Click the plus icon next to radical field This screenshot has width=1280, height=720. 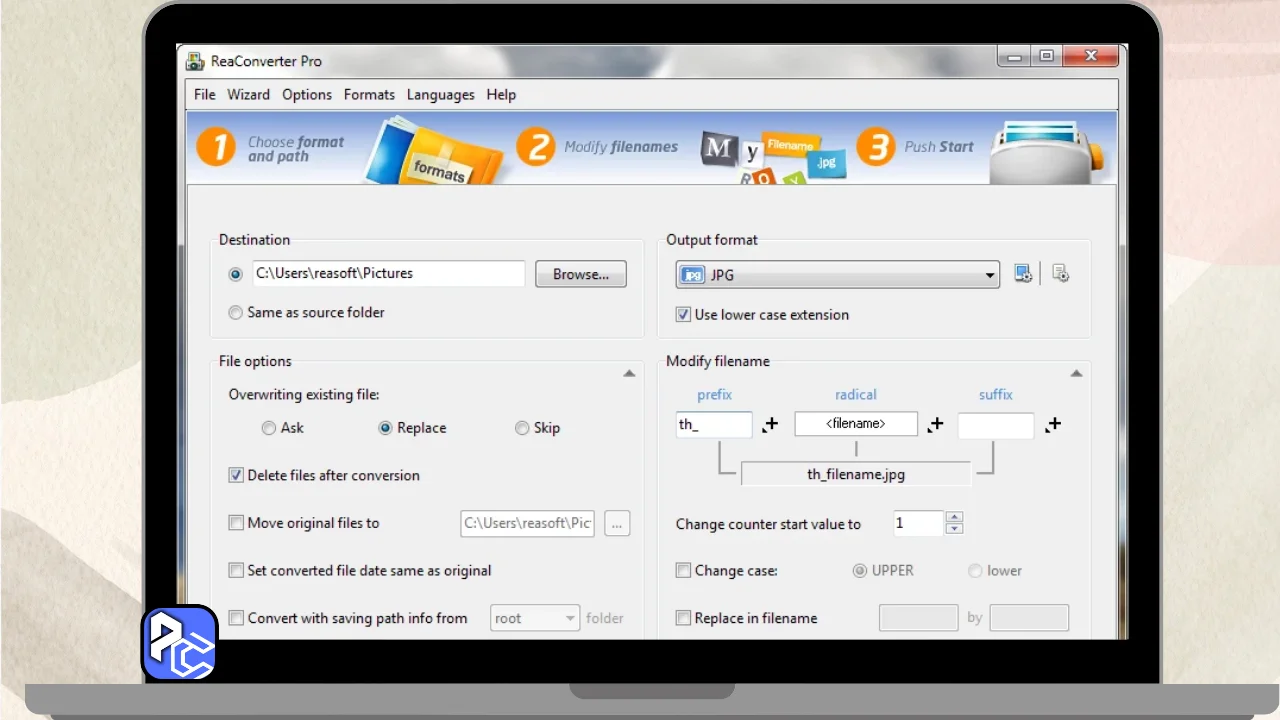pyautogui.click(x=935, y=425)
